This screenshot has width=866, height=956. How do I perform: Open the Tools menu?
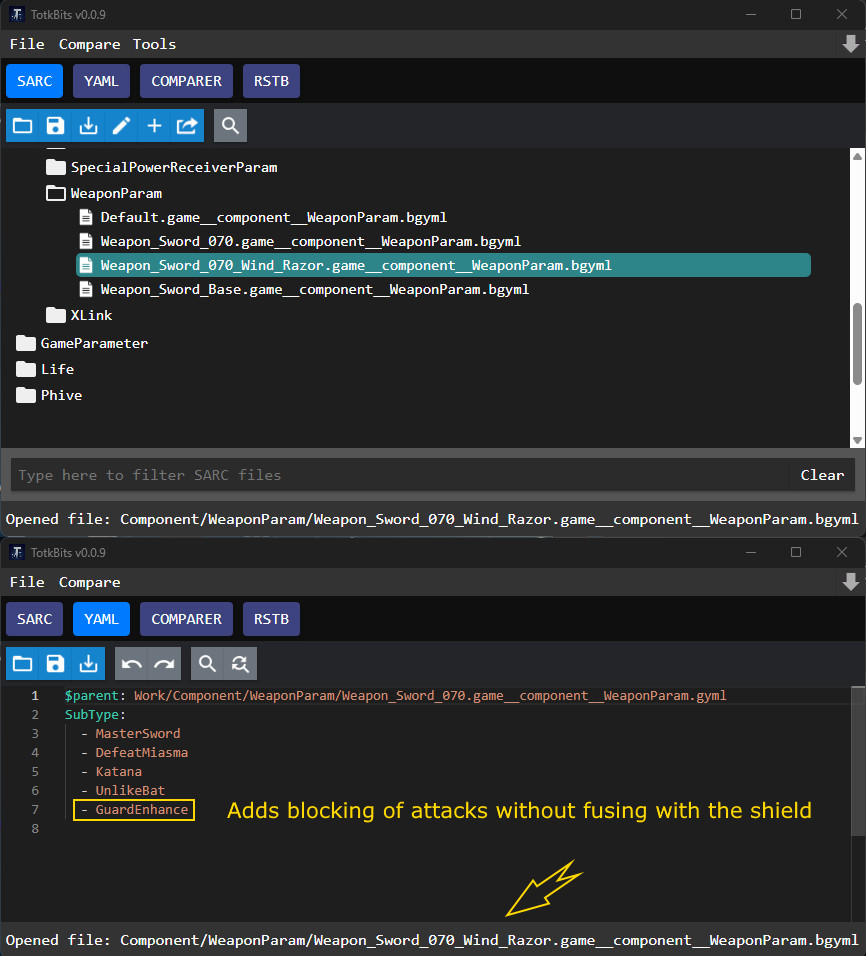(154, 44)
